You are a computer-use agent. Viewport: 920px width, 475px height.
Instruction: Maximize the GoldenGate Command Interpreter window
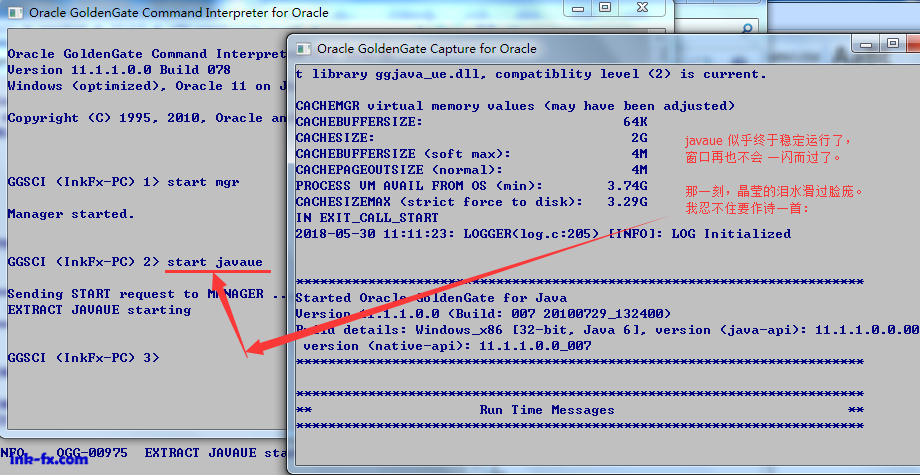click(605, 8)
